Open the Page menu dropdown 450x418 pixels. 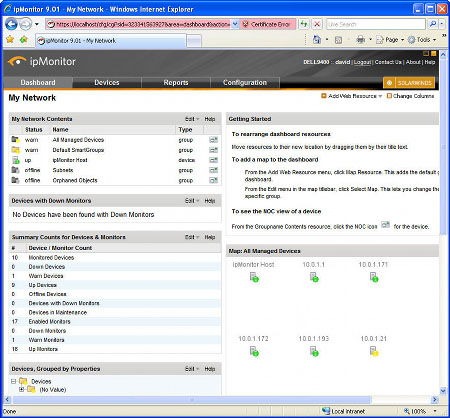click(390, 40)
